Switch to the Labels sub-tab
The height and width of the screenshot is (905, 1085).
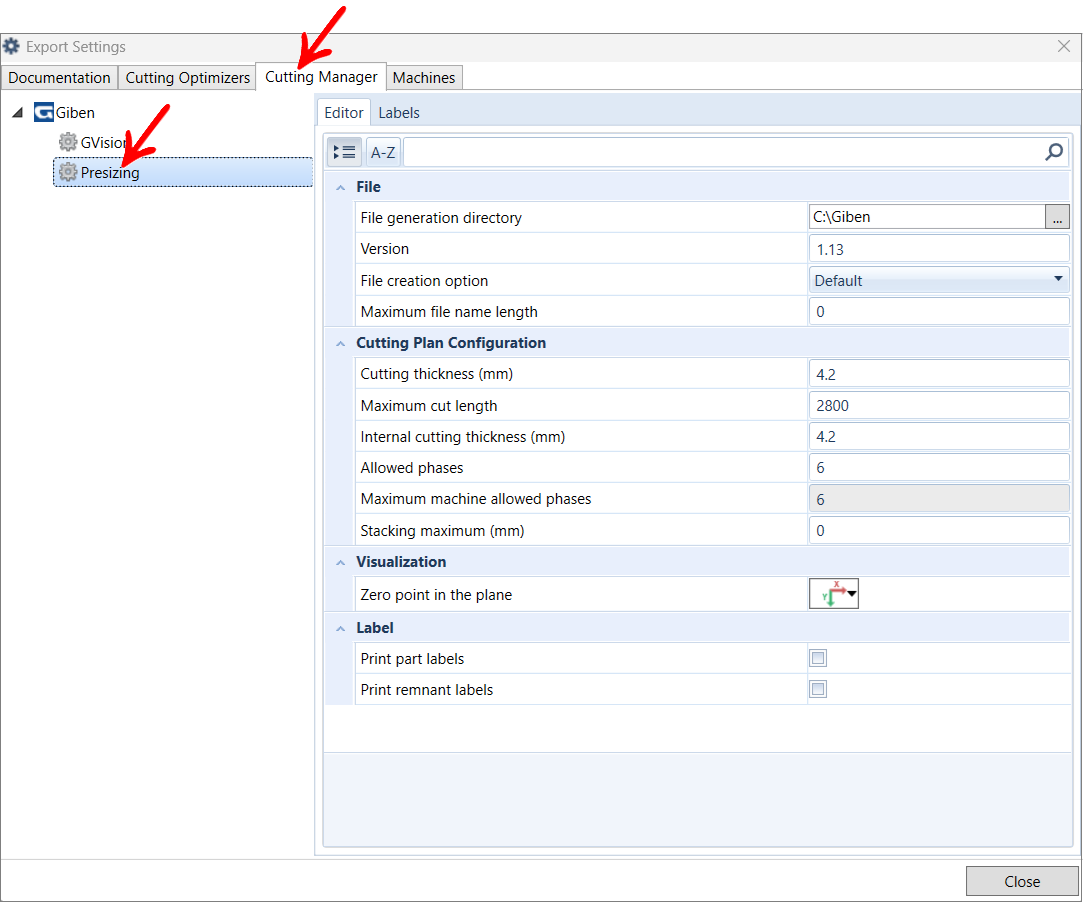point(399,113)
